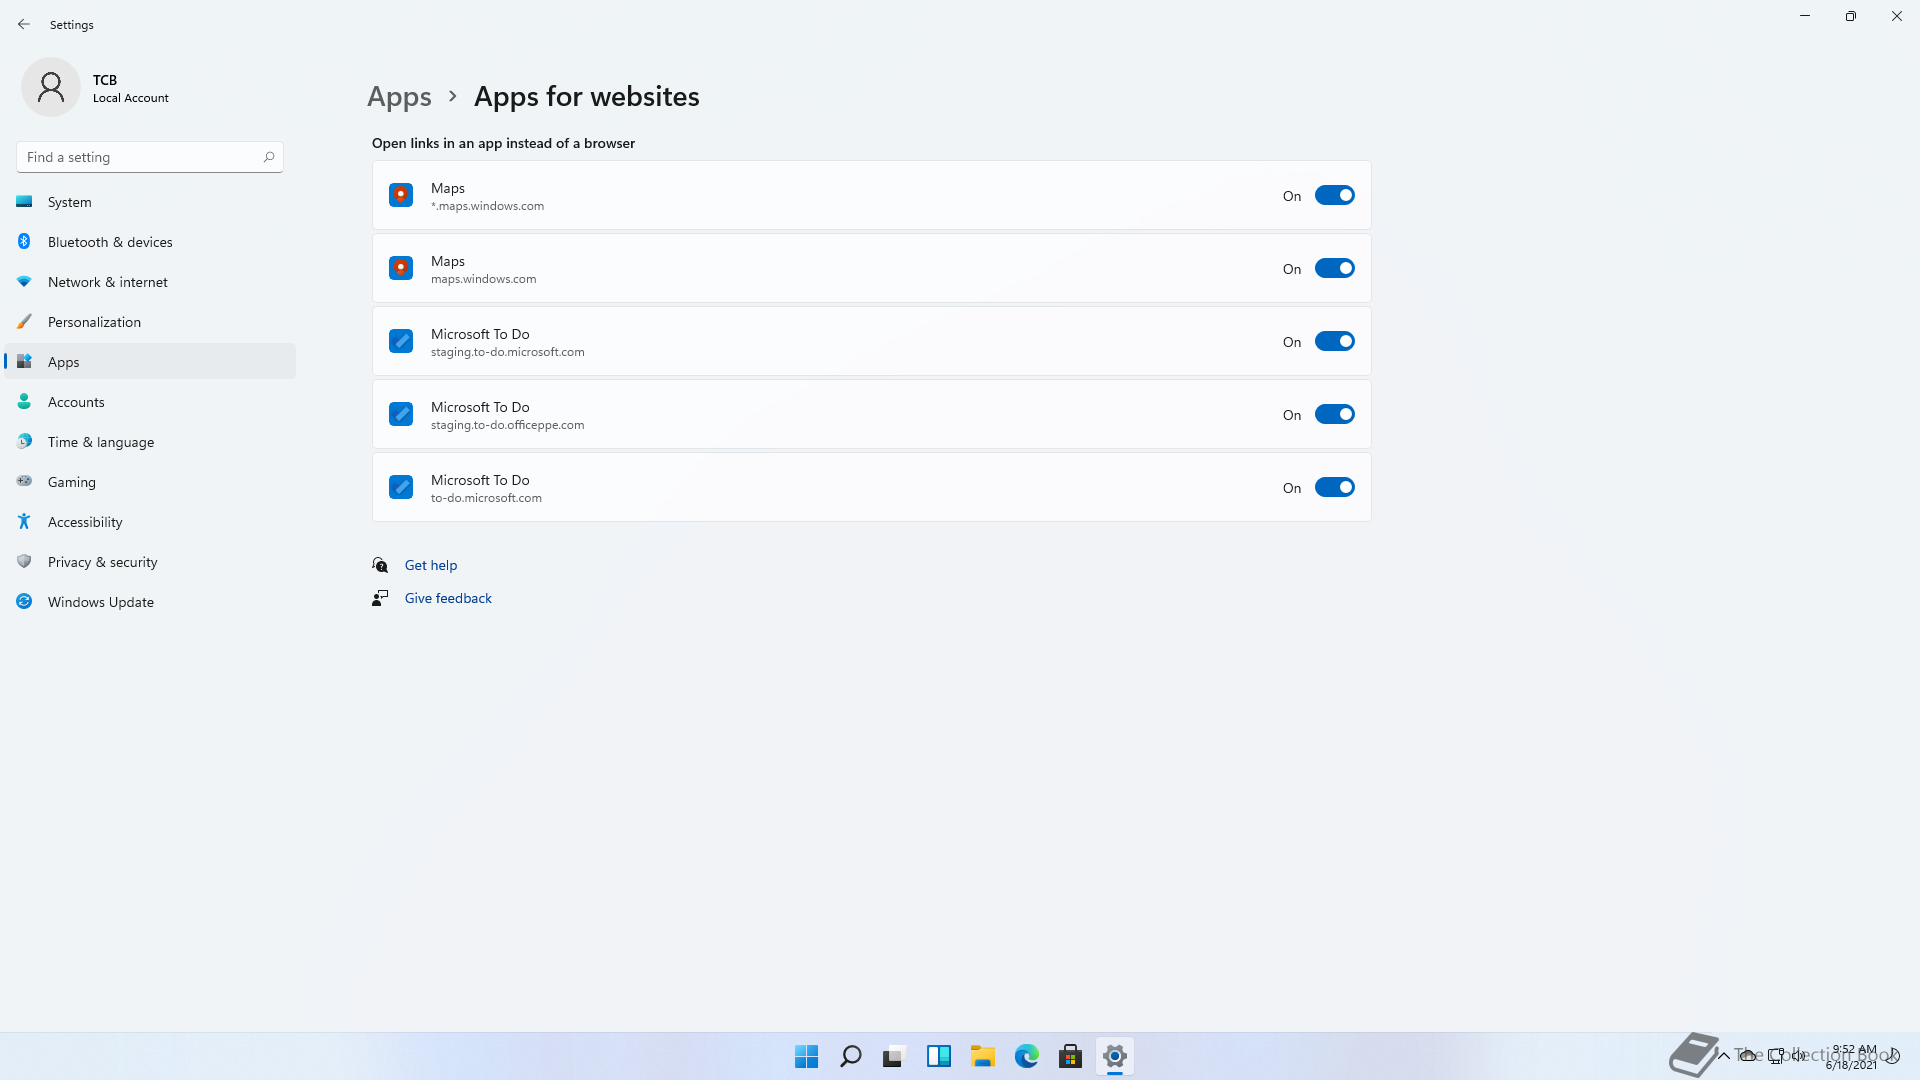Click the Bluetooth icon in sidebar
The image size is (1920, 1080).
click(x=24, y=242)
